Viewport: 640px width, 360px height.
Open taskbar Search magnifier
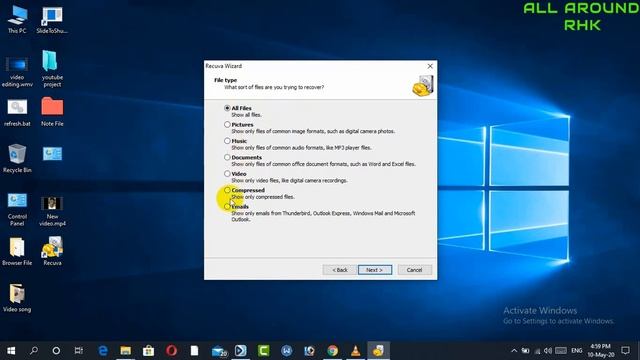pos(34,351)
